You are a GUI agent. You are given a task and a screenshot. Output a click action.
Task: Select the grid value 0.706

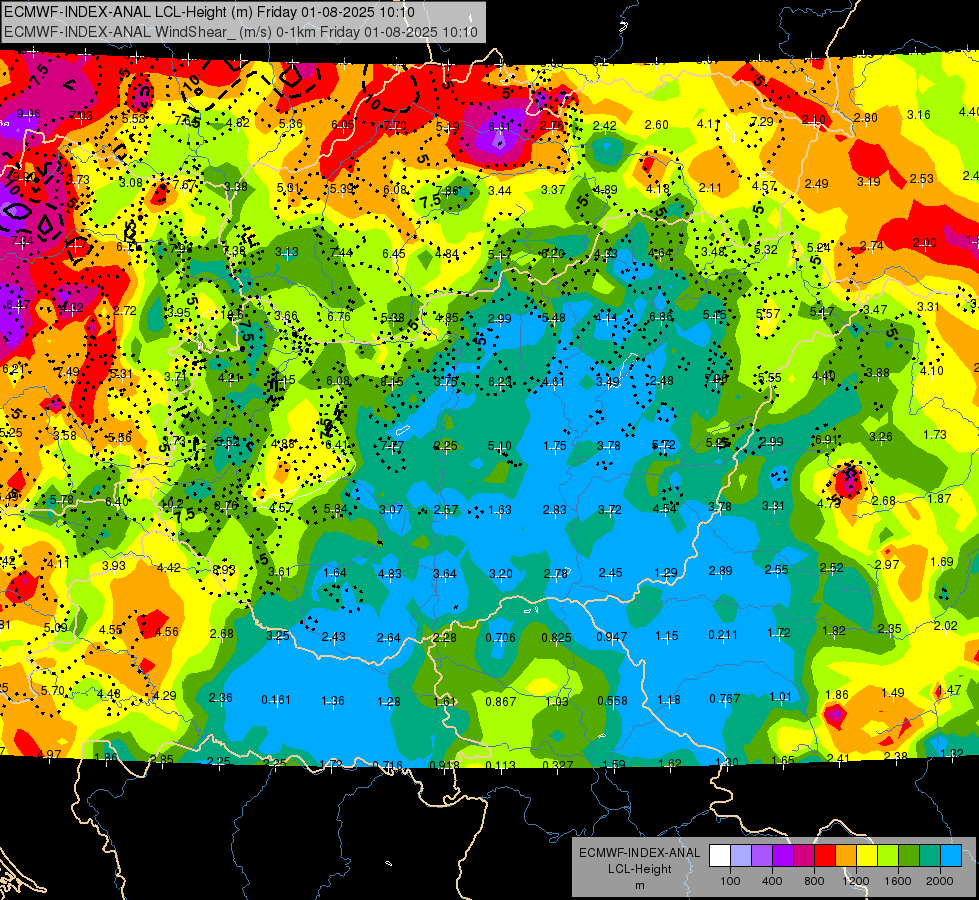tap(501, 638)
